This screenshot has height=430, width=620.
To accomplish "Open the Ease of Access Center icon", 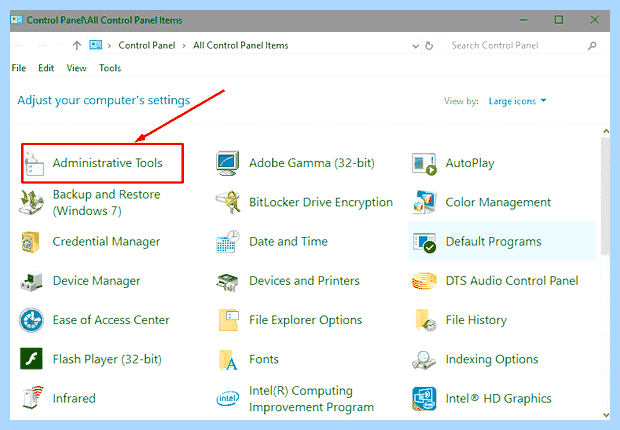I will (31, 320).
